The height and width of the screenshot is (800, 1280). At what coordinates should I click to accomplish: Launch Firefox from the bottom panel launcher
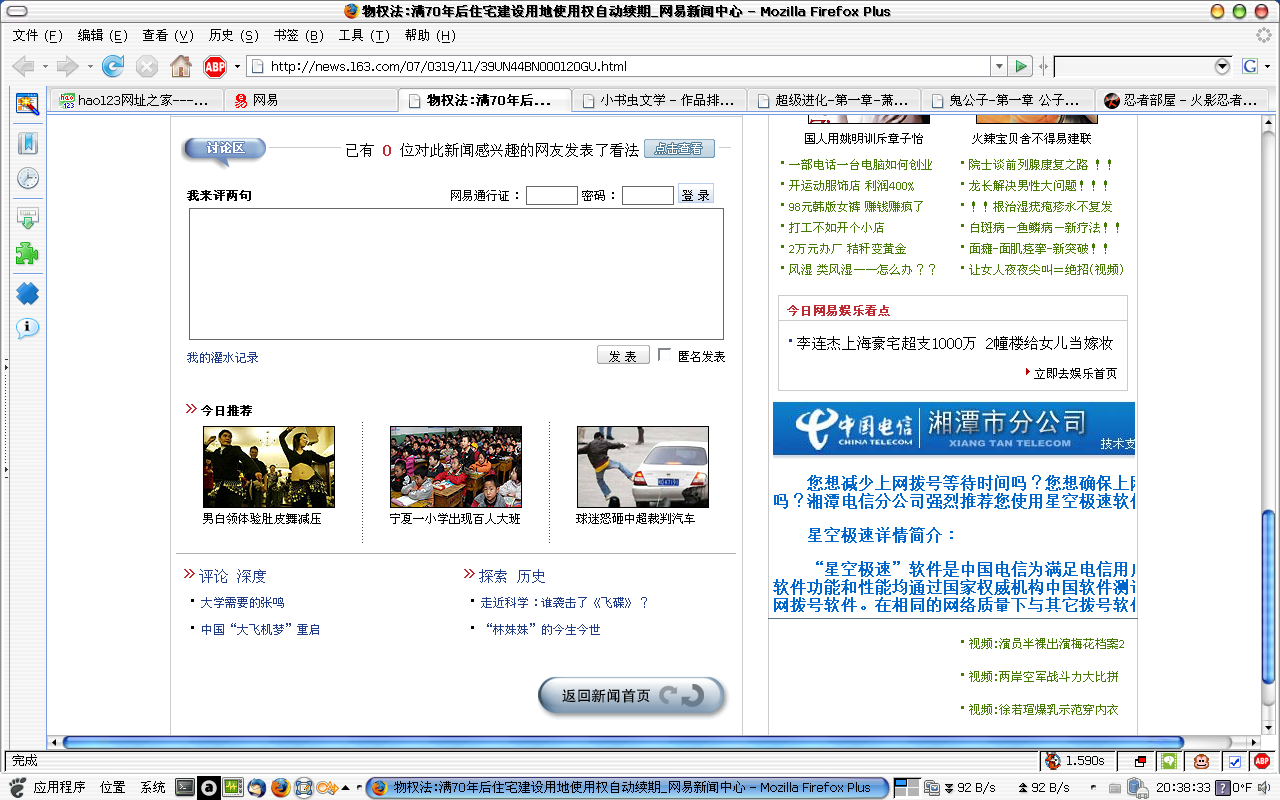pos(281,787)
